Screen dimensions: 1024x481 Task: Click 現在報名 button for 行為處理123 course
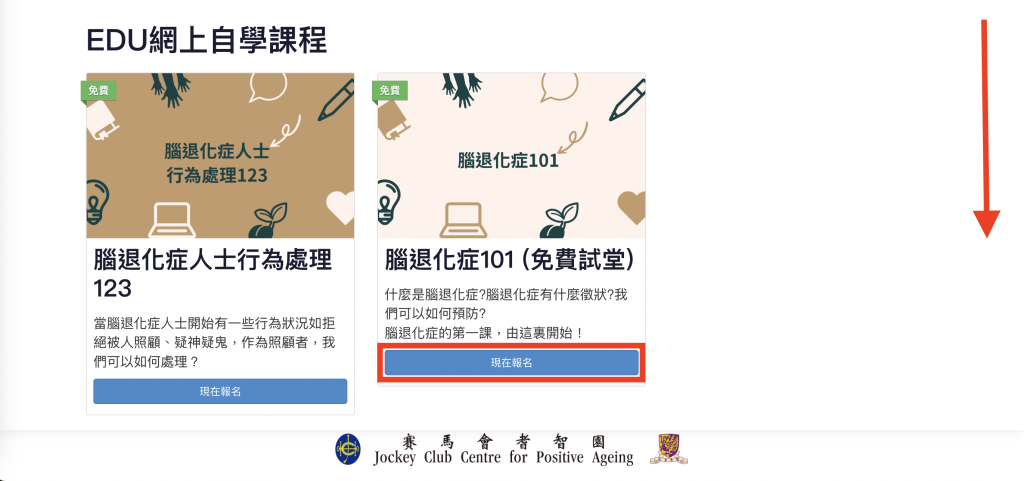(x=220, y=392)
